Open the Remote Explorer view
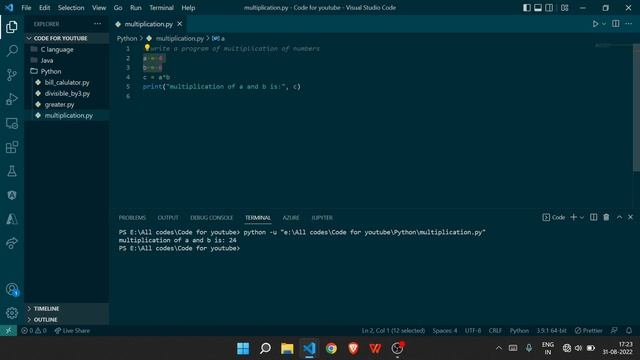 (12, 123)
